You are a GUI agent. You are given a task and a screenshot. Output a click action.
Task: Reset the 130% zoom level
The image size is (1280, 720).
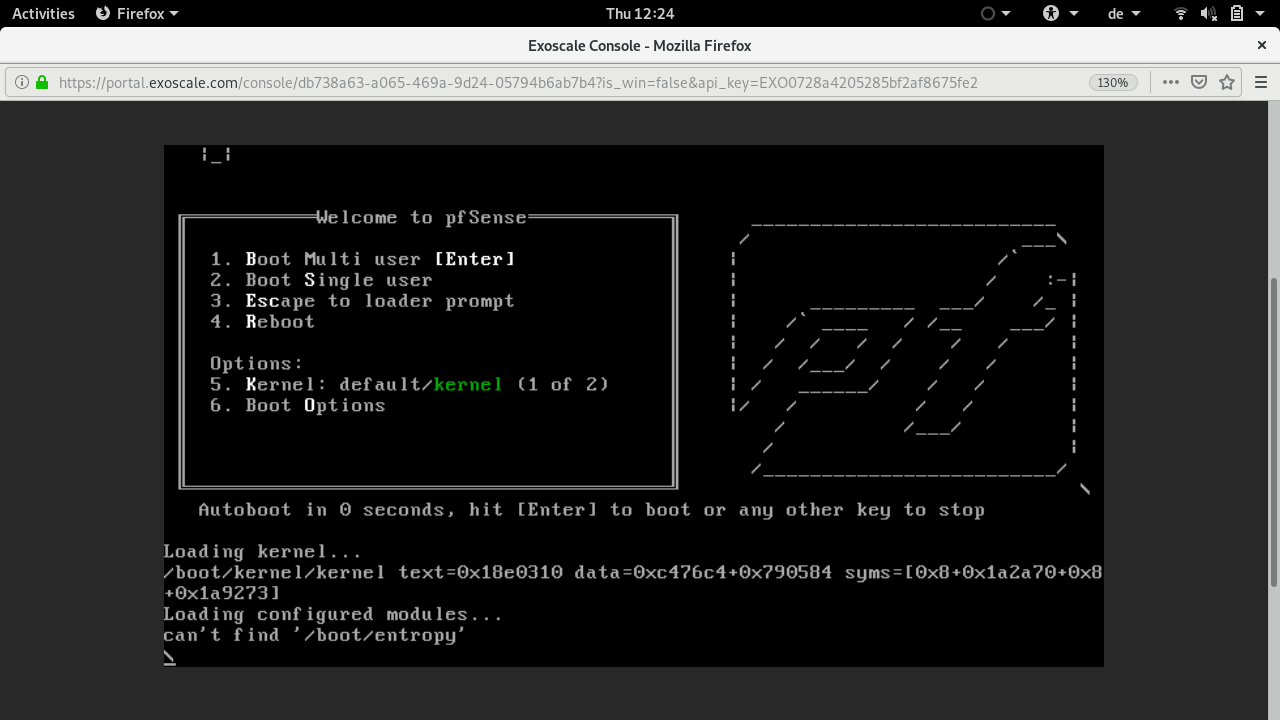tap(1112, 83)
